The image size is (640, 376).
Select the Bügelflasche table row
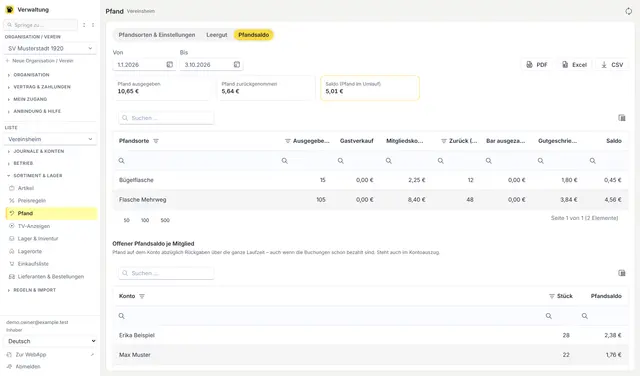coord(370,180)
